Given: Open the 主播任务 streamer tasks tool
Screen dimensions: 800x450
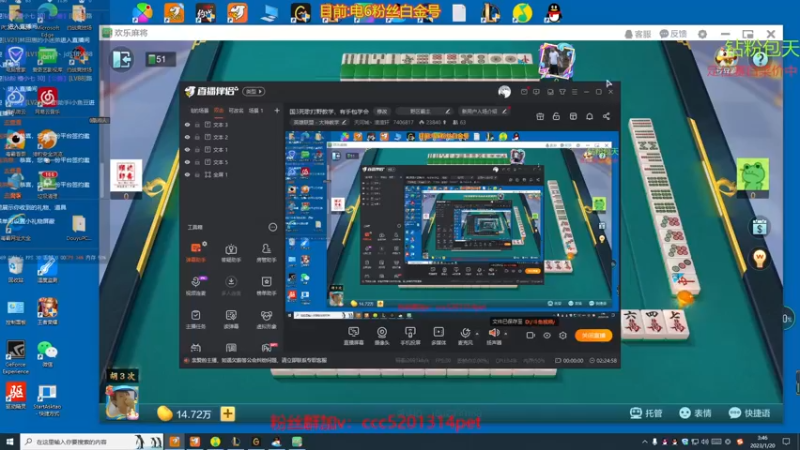Looking at the screenshot, I should [x=196, y=319].
